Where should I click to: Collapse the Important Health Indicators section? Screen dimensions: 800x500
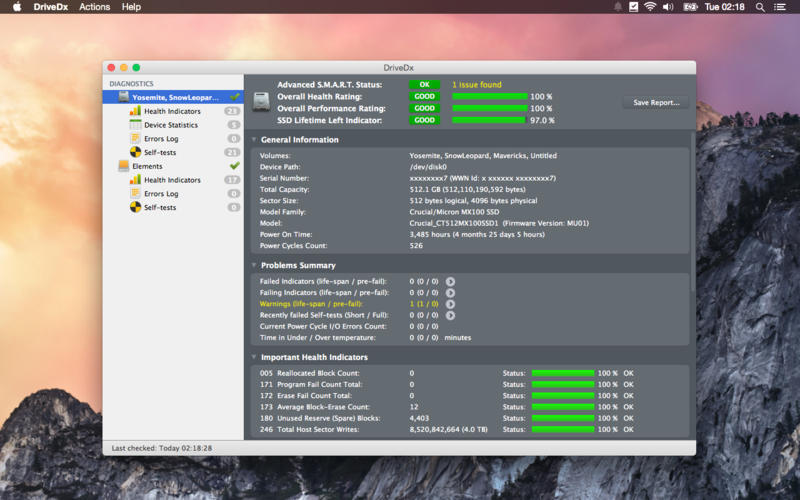[x=254, y=357]
